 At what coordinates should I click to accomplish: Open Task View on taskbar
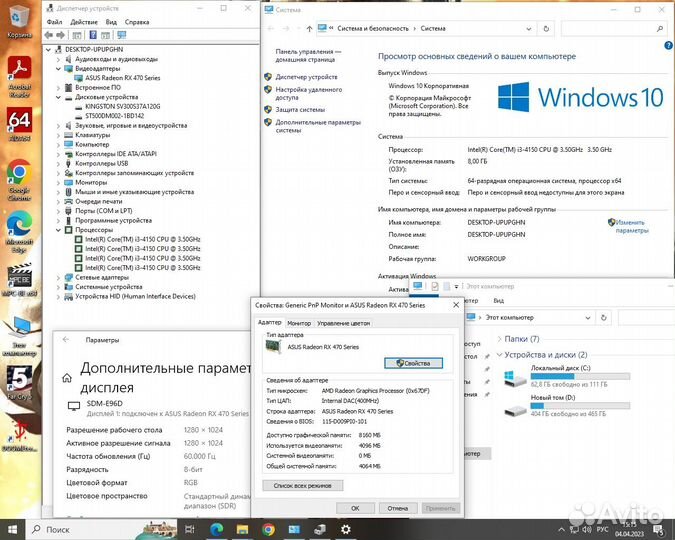click(190, 529)
